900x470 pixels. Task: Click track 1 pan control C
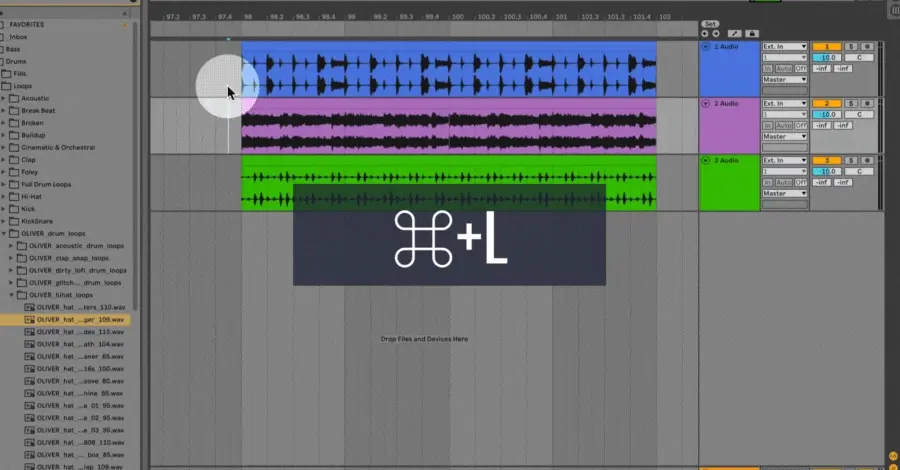[x=859, y=57]
